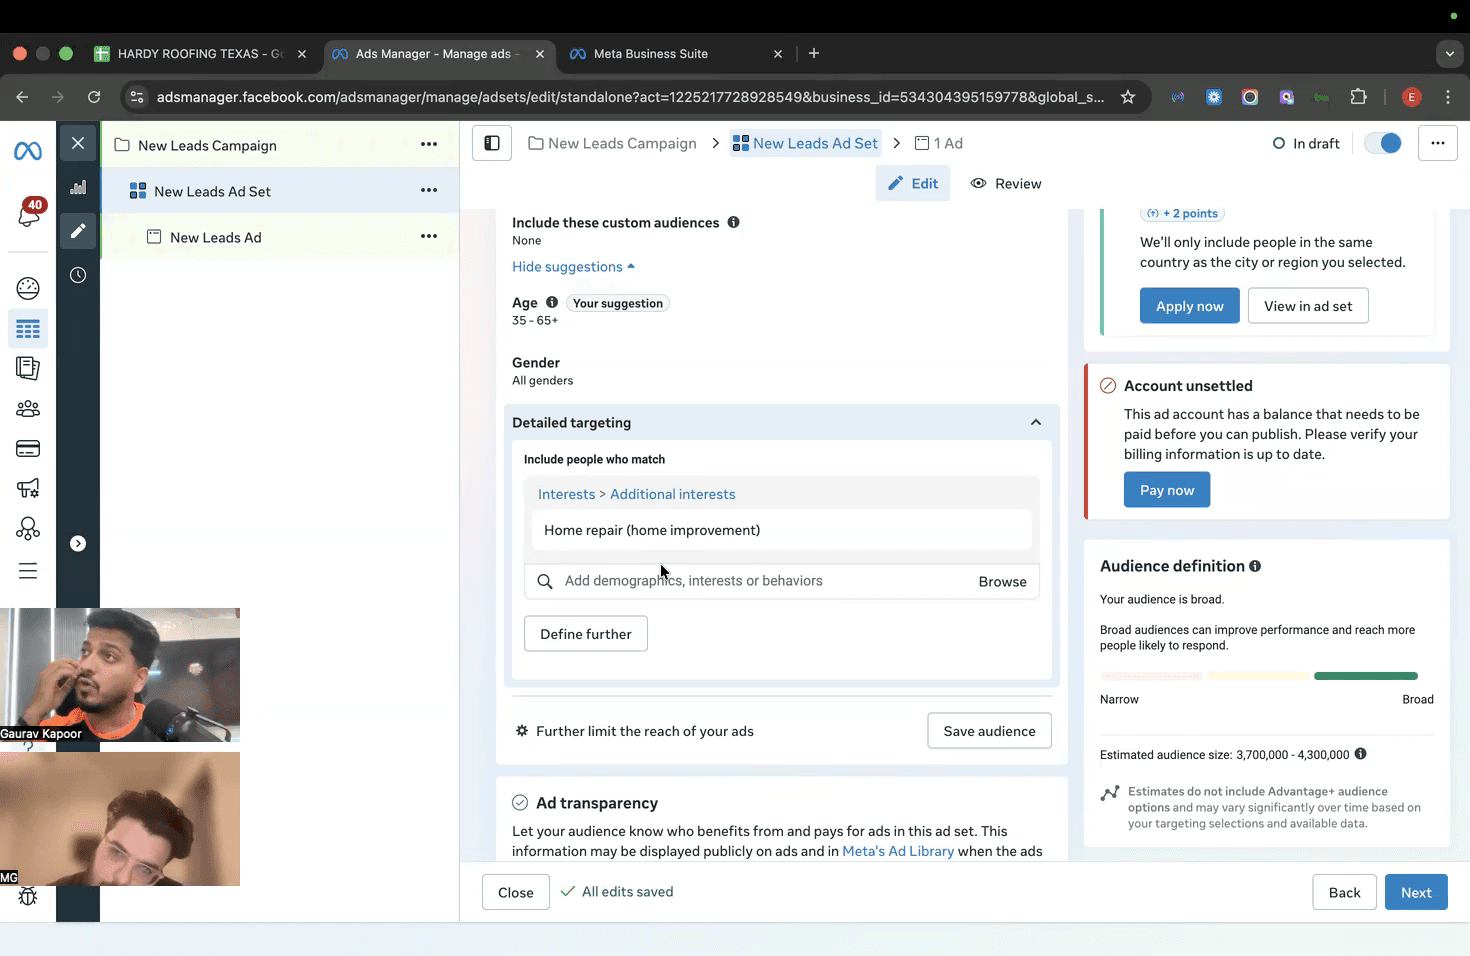
Task: Open the Billing card icon in sidebar
Action: tap(28, 448)
